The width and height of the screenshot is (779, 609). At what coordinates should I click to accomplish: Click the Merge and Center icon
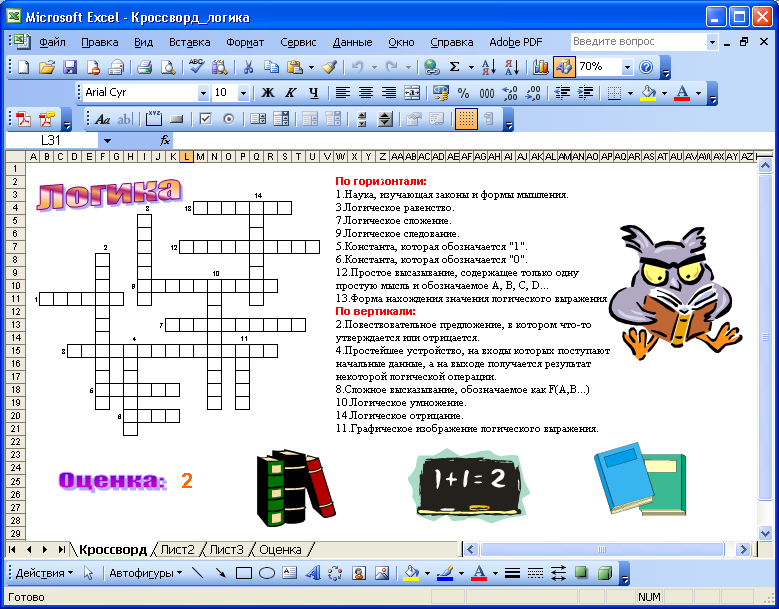point(412,93)
